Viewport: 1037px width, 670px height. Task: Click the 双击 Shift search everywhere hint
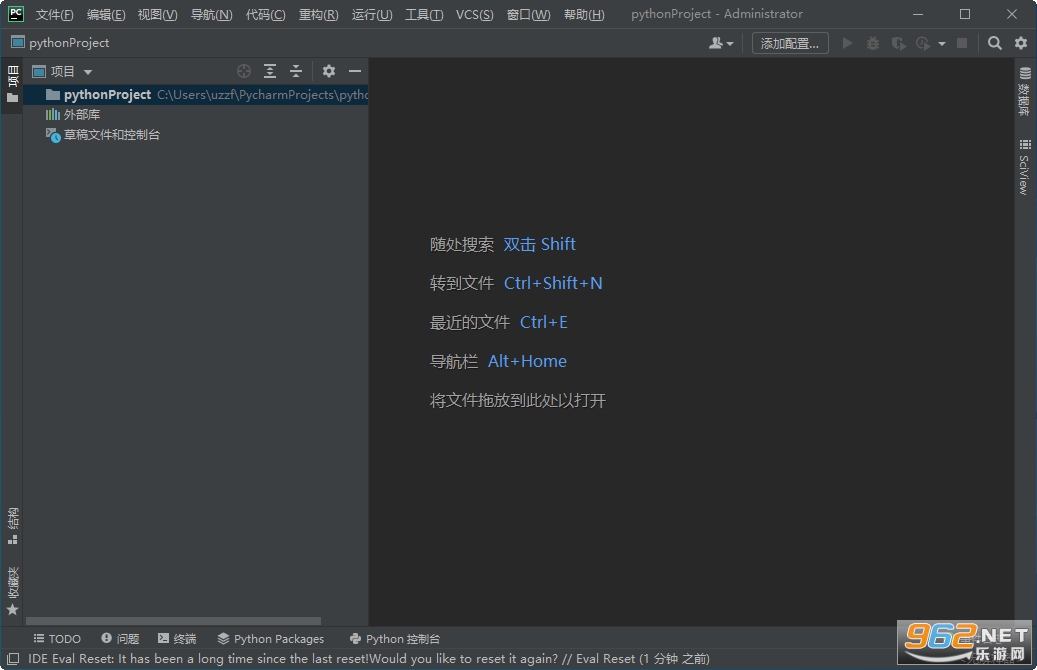539,244
